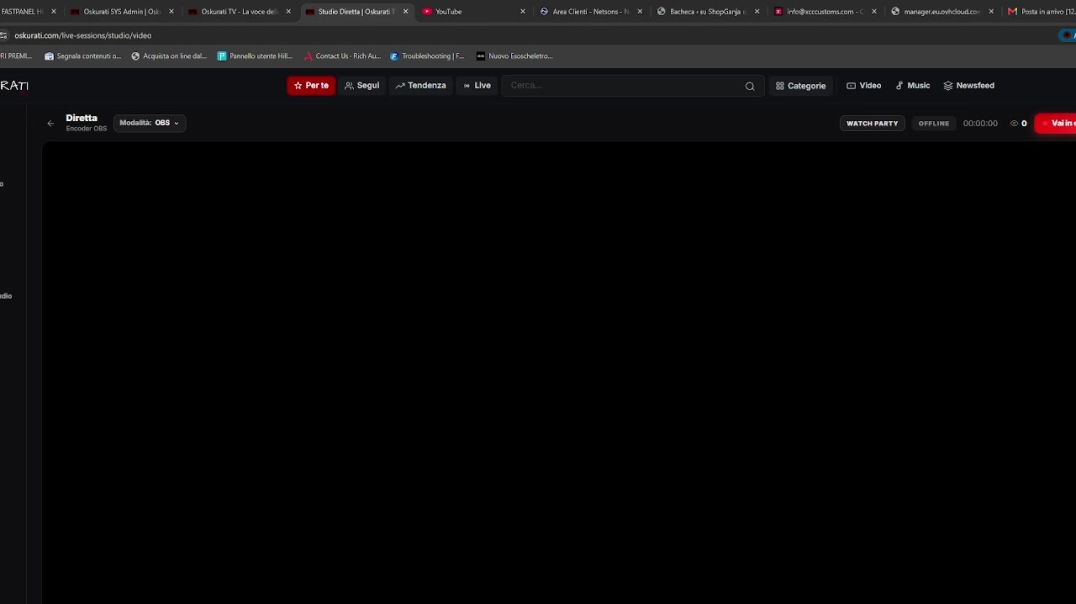Open the Troubleshooting bookmark
Viewport: 1076px width, 604px height.
(427, 56)
